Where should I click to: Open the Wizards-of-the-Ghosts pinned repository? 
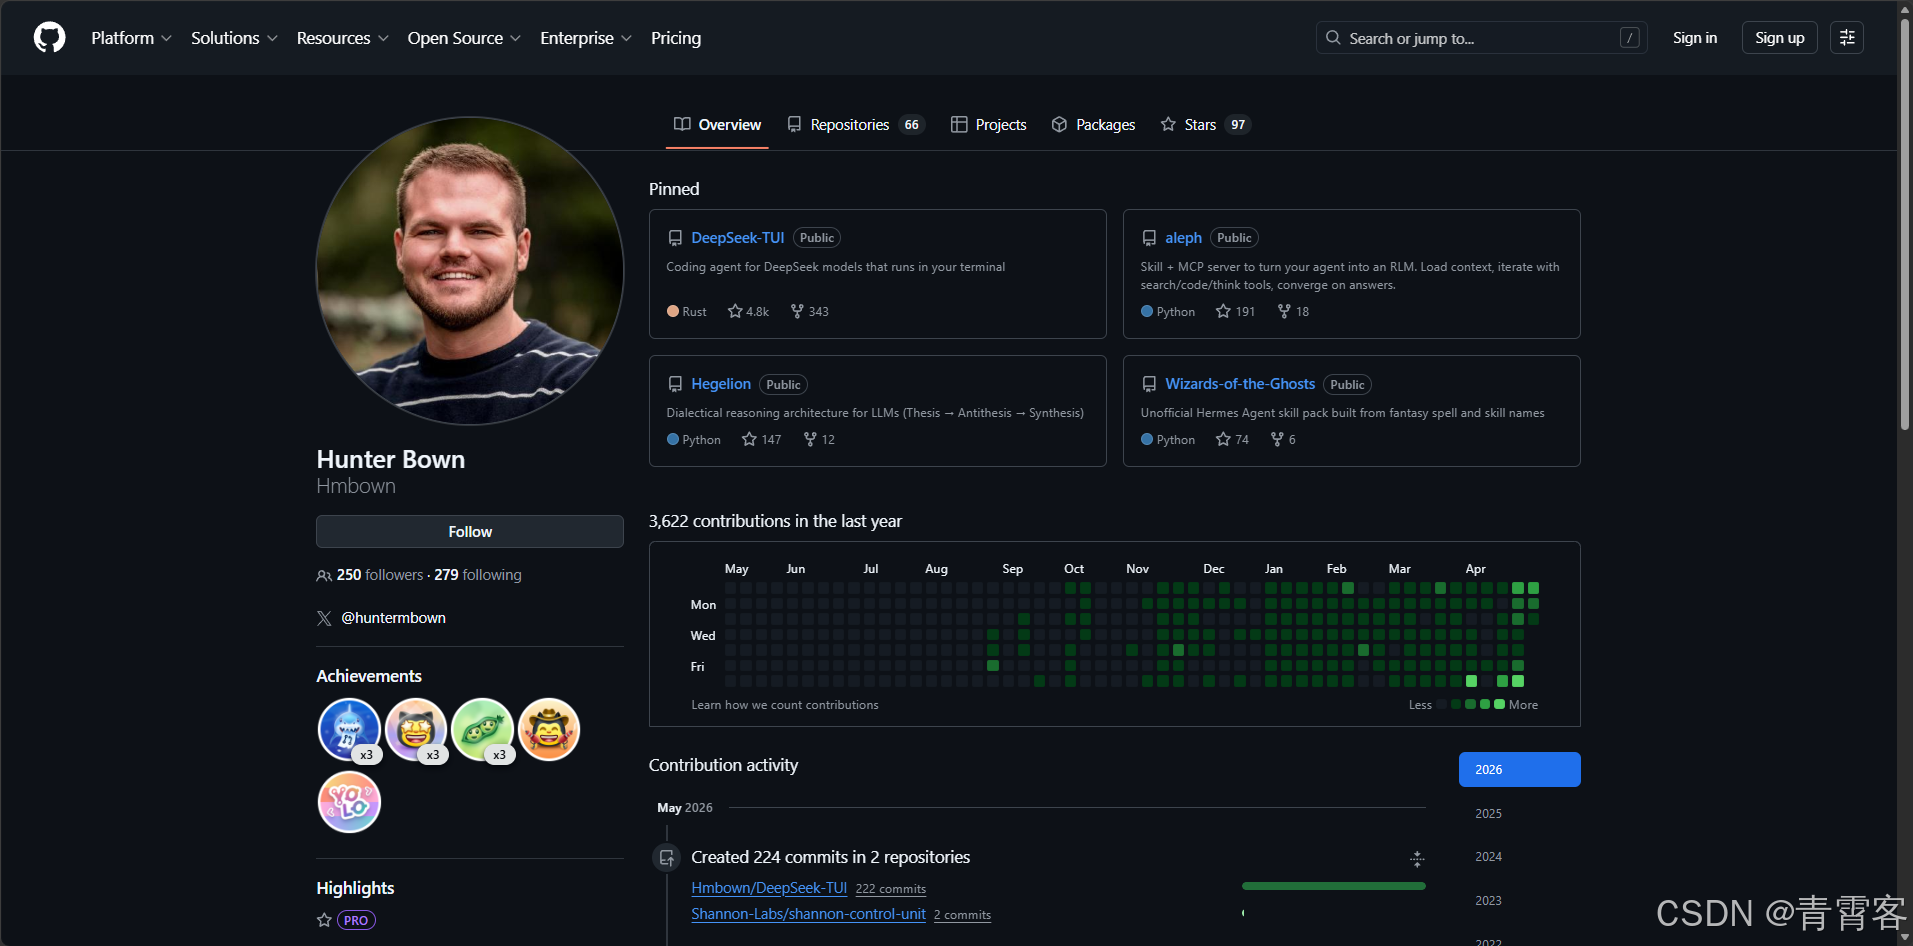coord(1240,384)
